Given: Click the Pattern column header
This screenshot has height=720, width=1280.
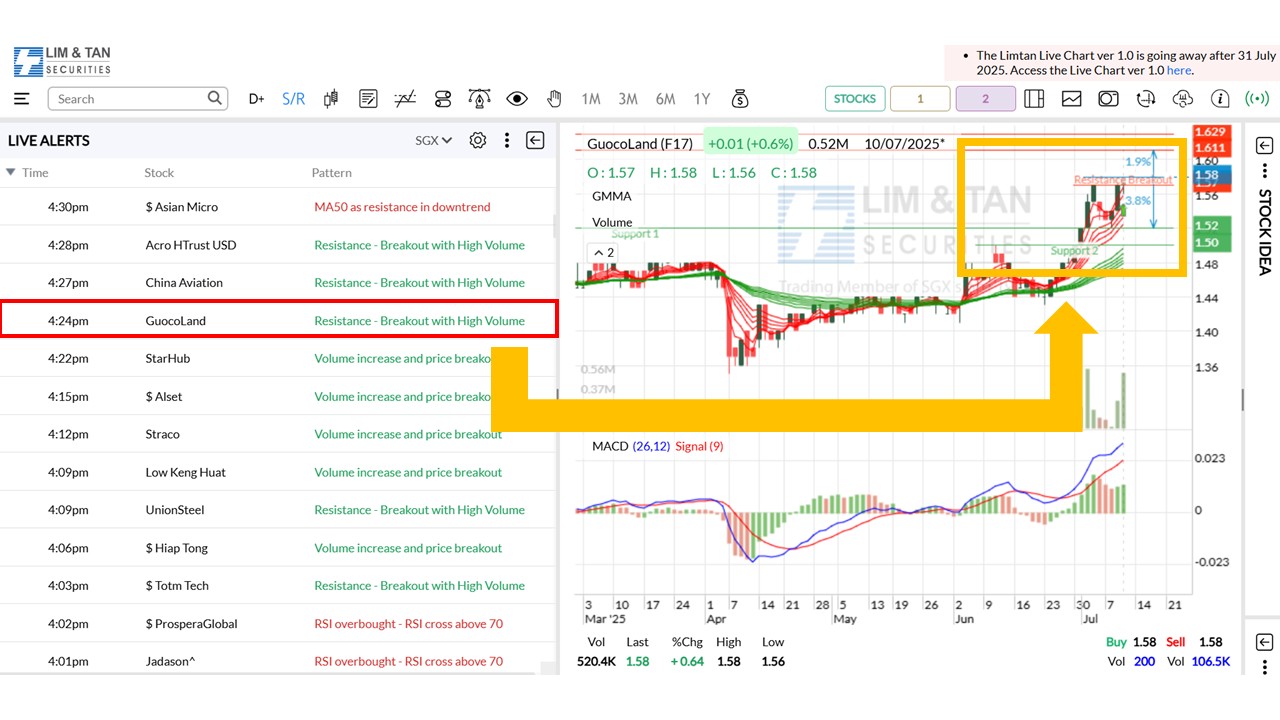Looking at the screenshot, I should [332, 172].
